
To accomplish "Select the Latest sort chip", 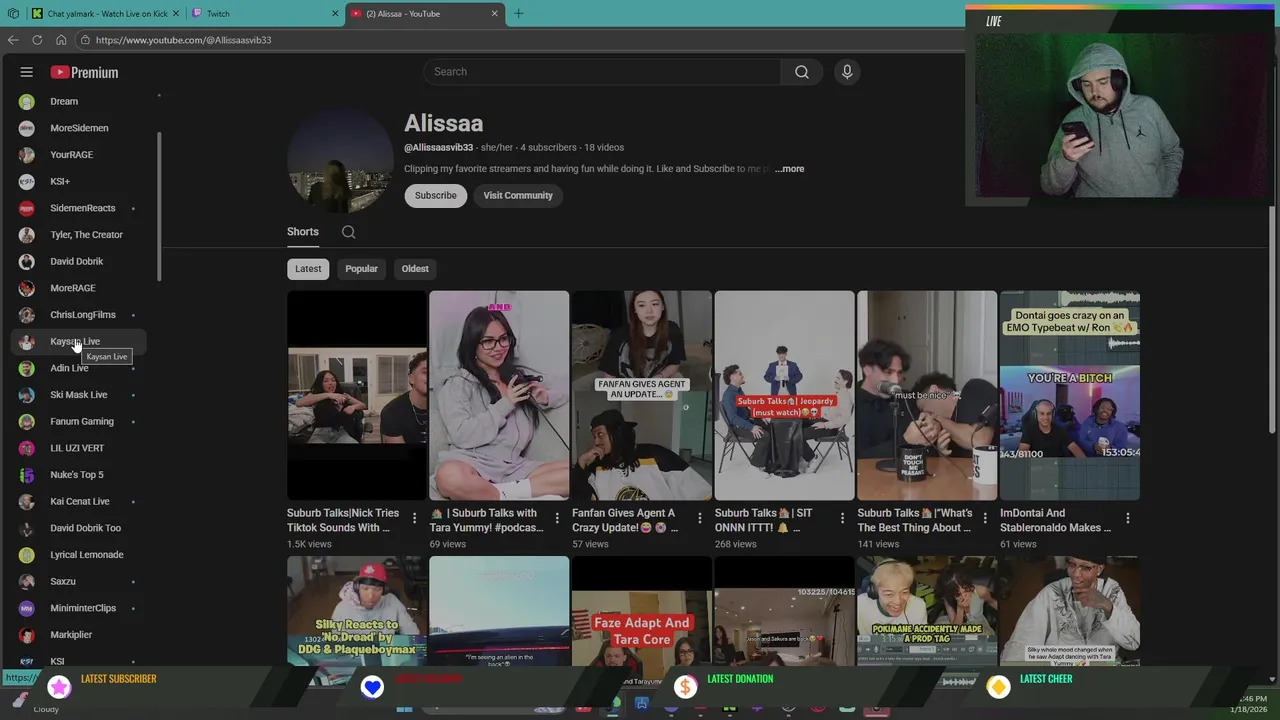I will point(308,269).
